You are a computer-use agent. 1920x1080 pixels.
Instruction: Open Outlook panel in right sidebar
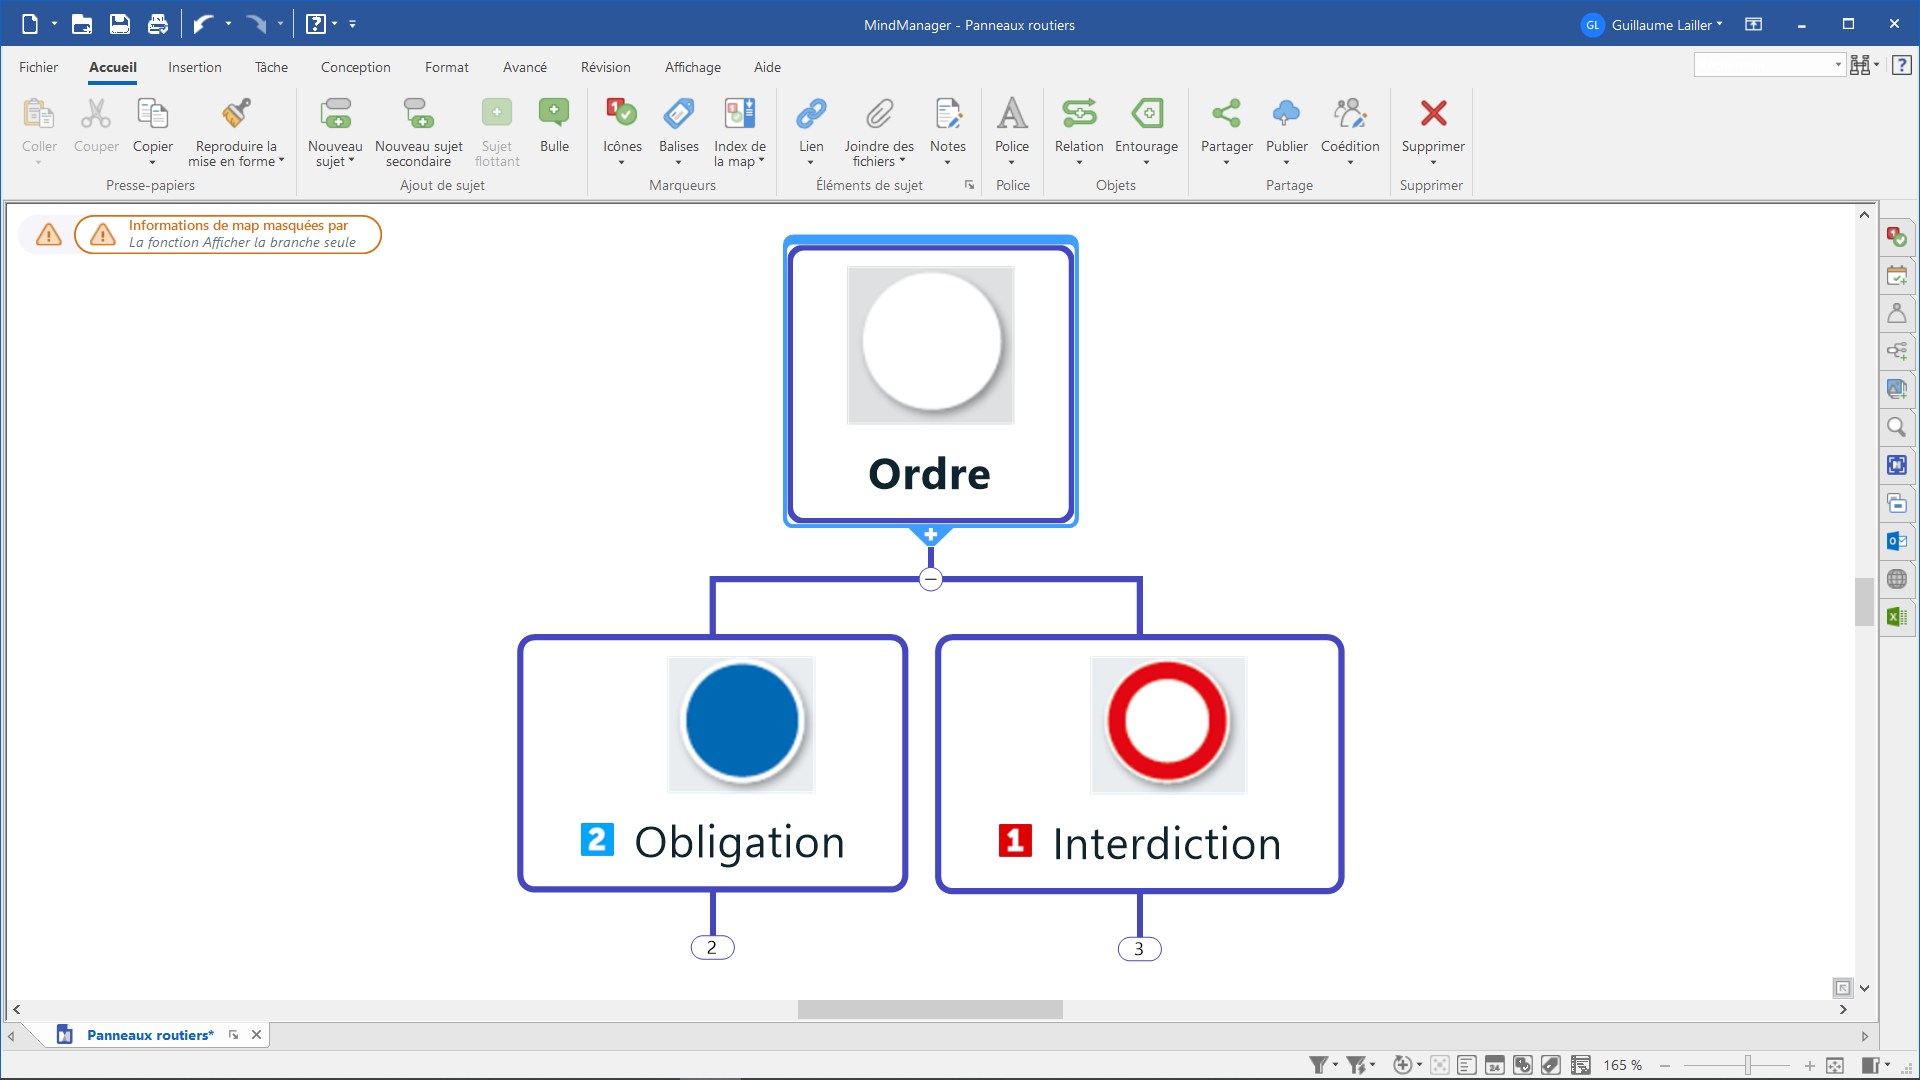1896,541
